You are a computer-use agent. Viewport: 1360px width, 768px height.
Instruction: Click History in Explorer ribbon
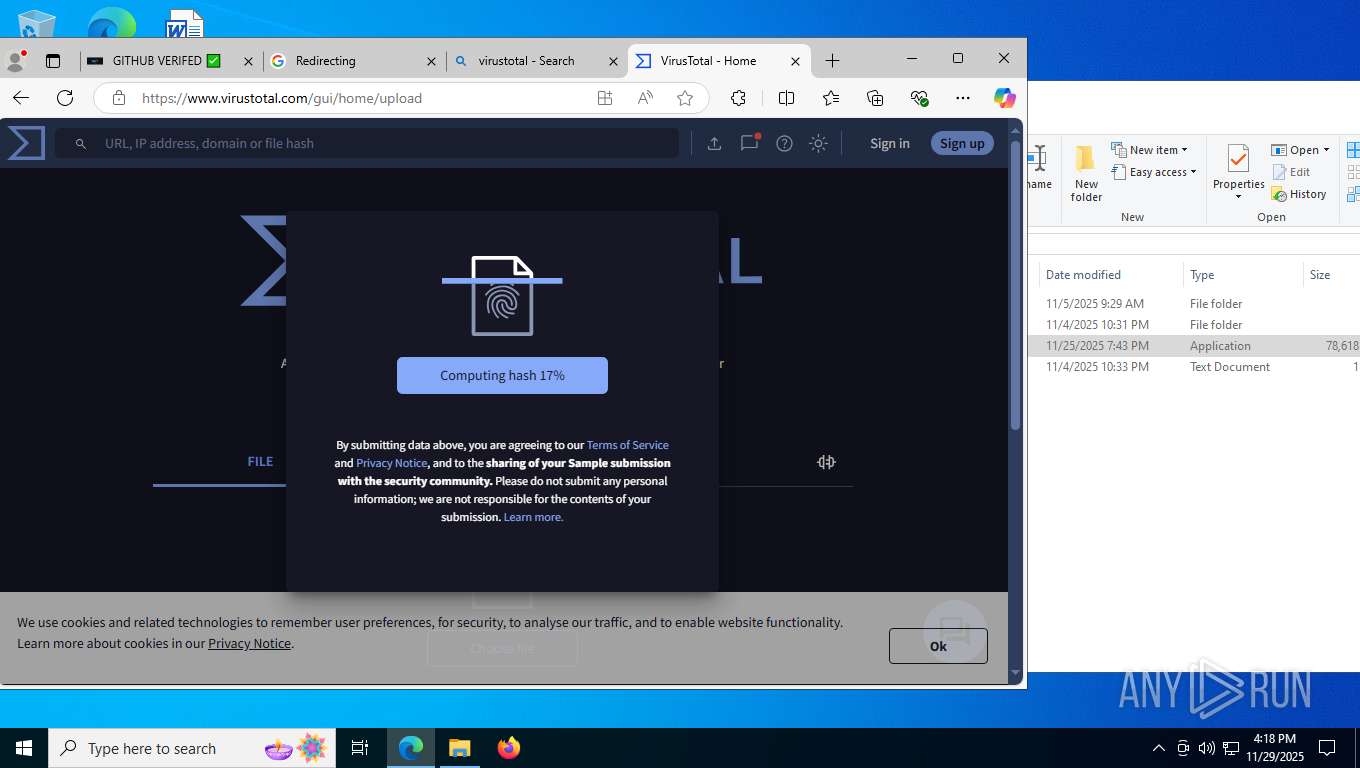tap(1299, 194)
